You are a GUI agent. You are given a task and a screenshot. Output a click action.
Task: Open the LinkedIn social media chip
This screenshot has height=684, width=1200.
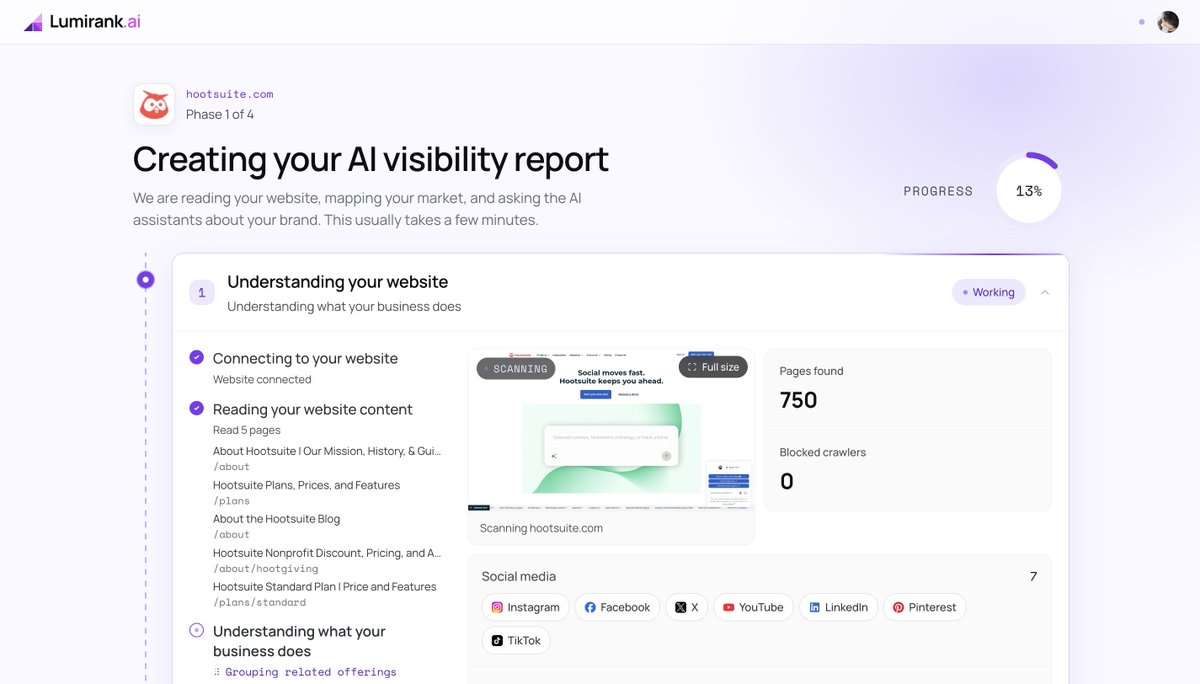coord(838,607)
